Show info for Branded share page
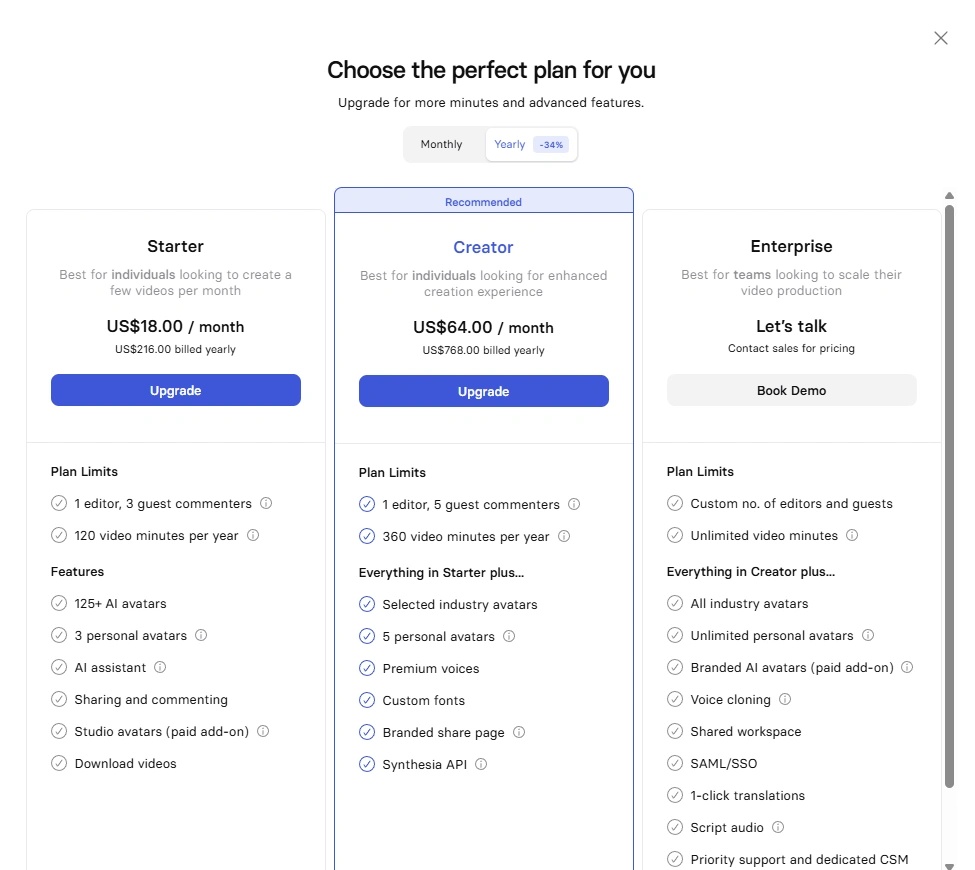975x870 pixels. click(x=519, y=732)
